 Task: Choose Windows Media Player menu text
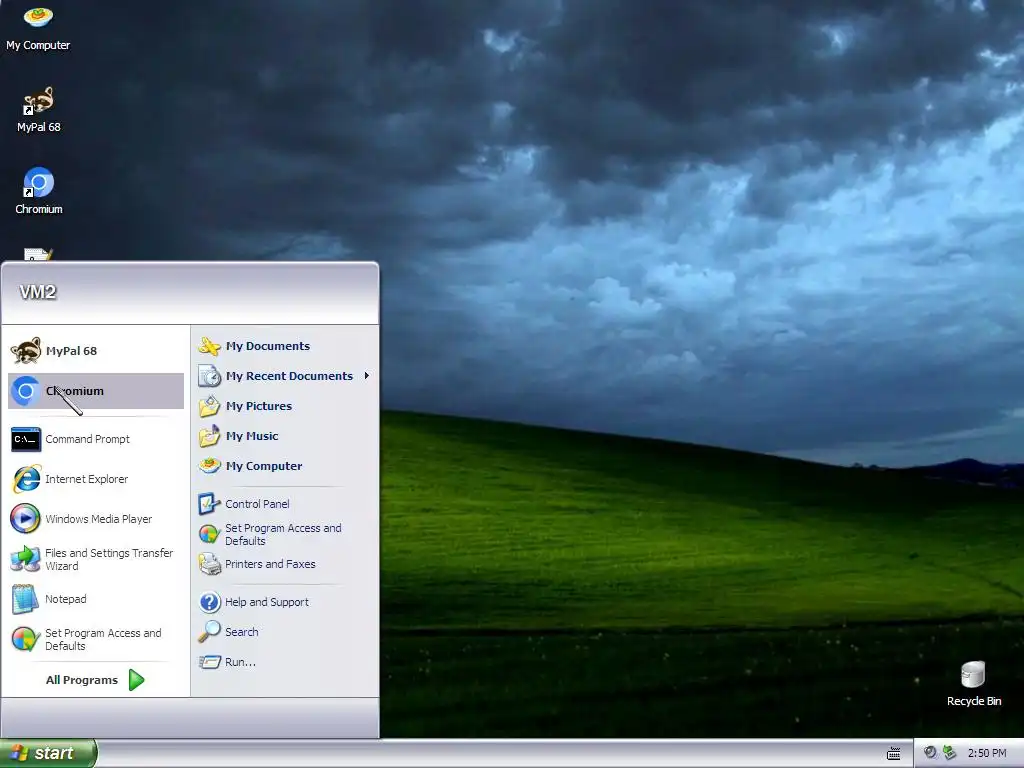tap(99, 519)
